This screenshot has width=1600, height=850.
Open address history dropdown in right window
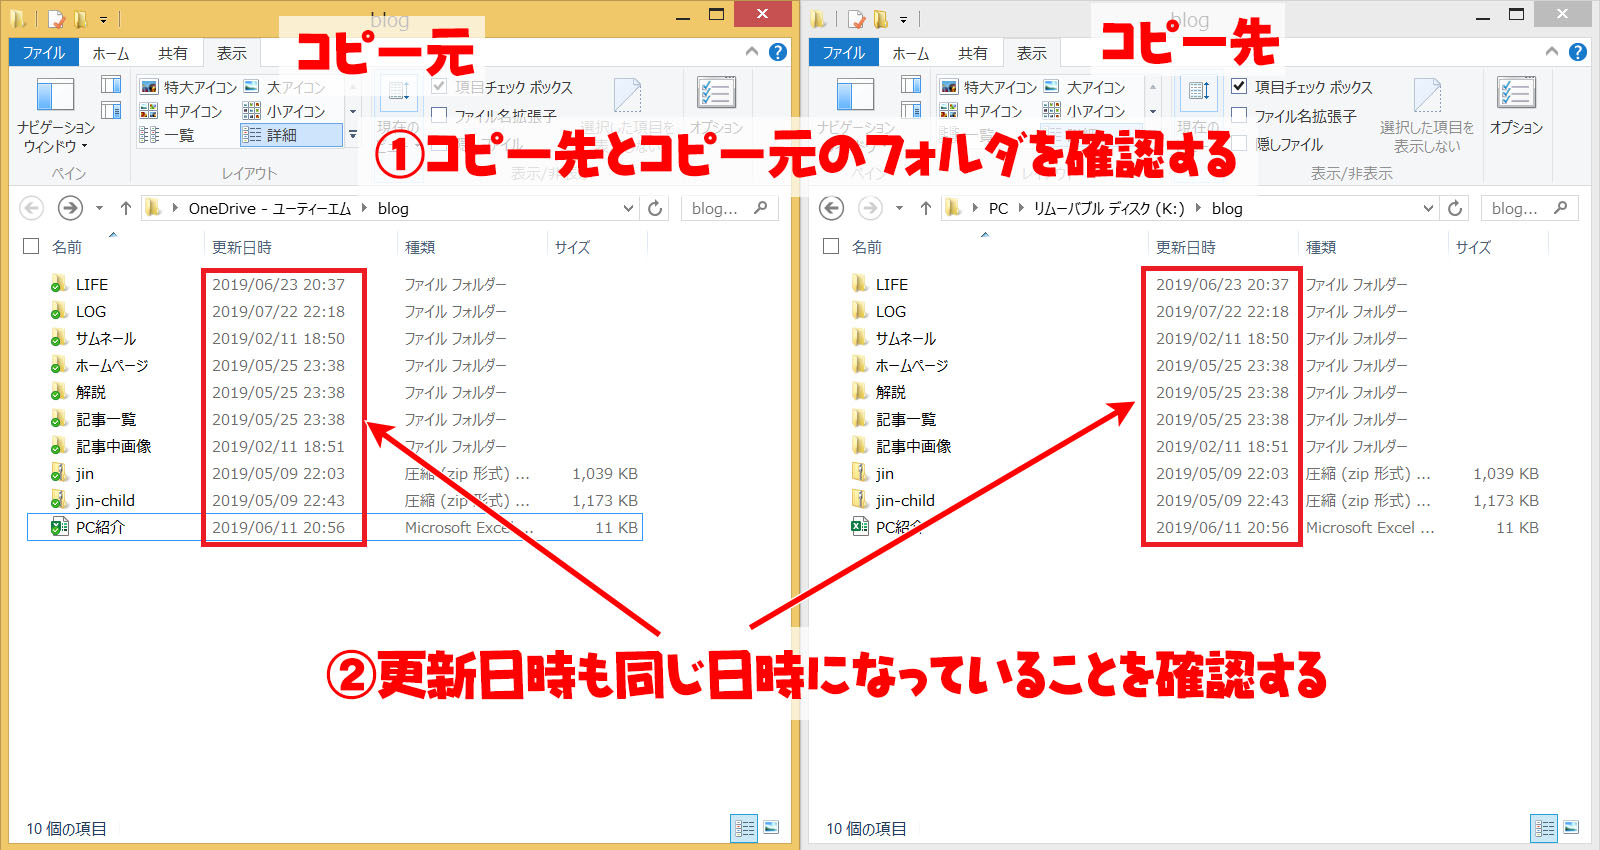(1428, 208)
